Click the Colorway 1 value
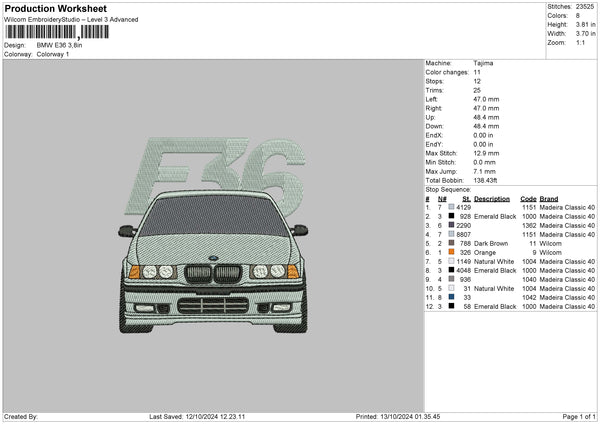The image size is (600, 424). [53, 54]
